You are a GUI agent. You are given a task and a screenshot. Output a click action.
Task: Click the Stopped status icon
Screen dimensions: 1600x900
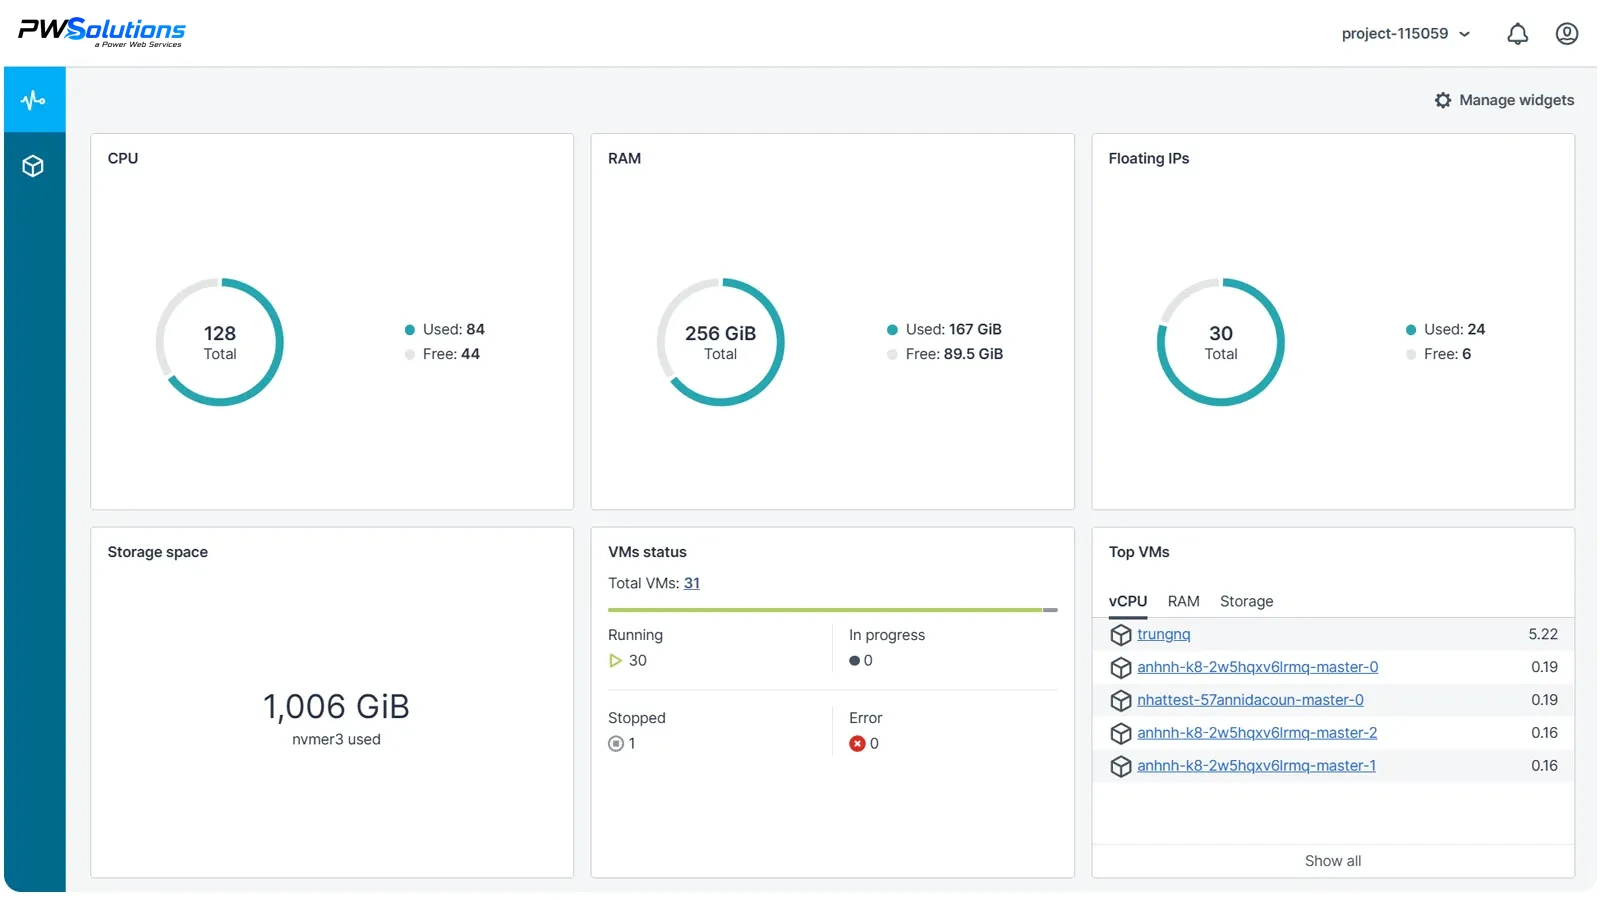pos(616,744)
